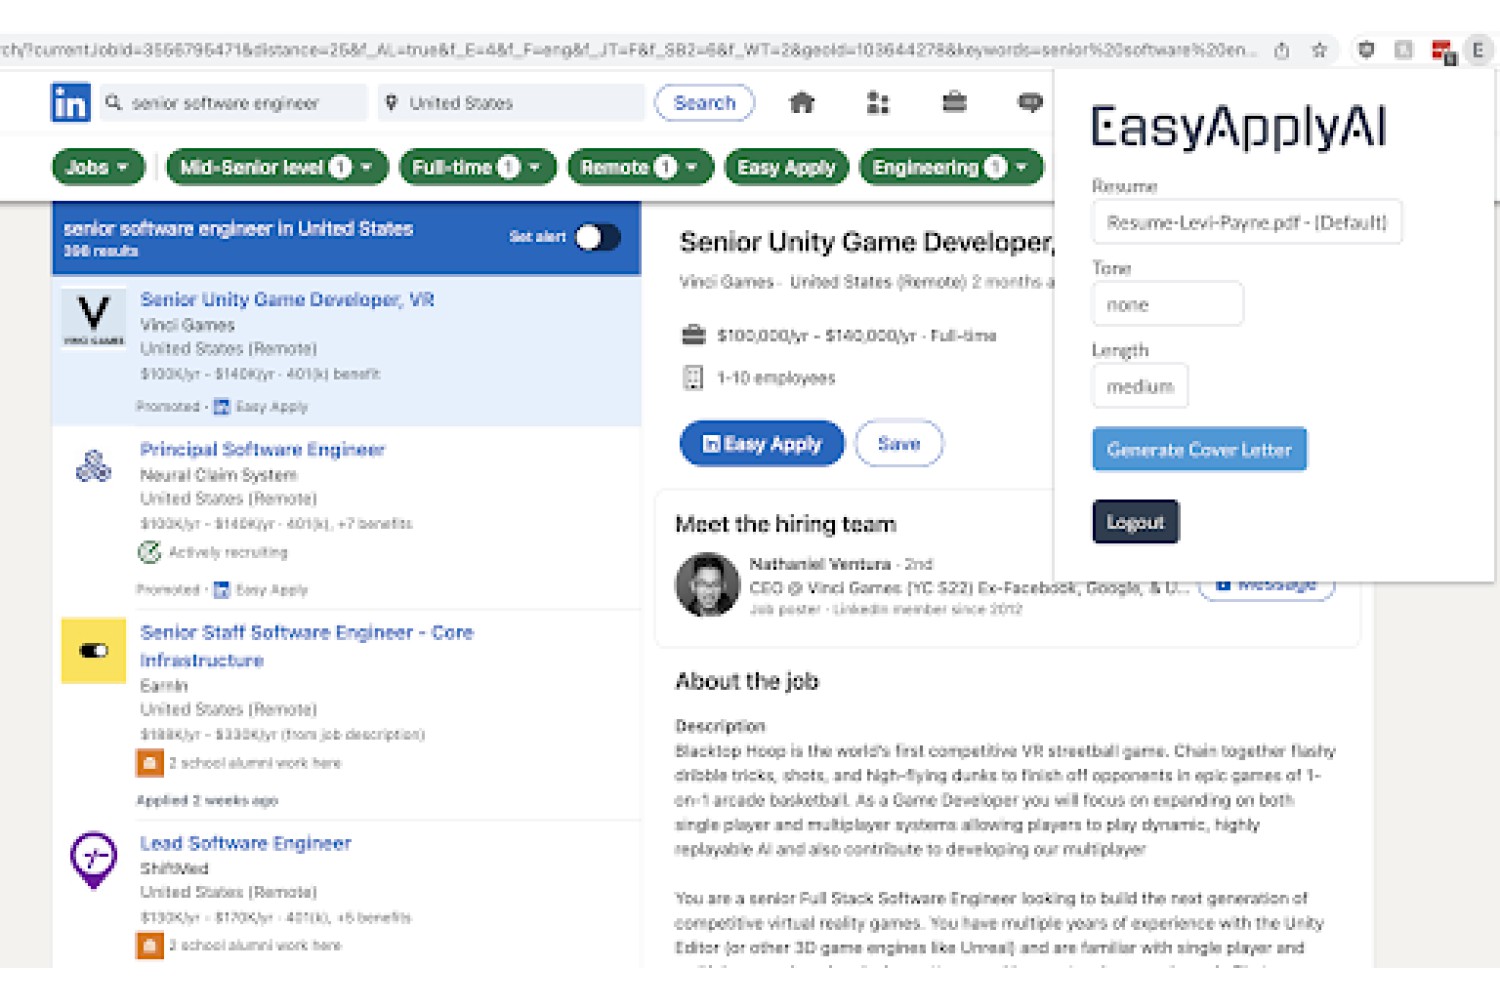Viewport: 1500px width, 1000px height.
Task: Open the Length dropdown set to medium
Action: 1140,386
